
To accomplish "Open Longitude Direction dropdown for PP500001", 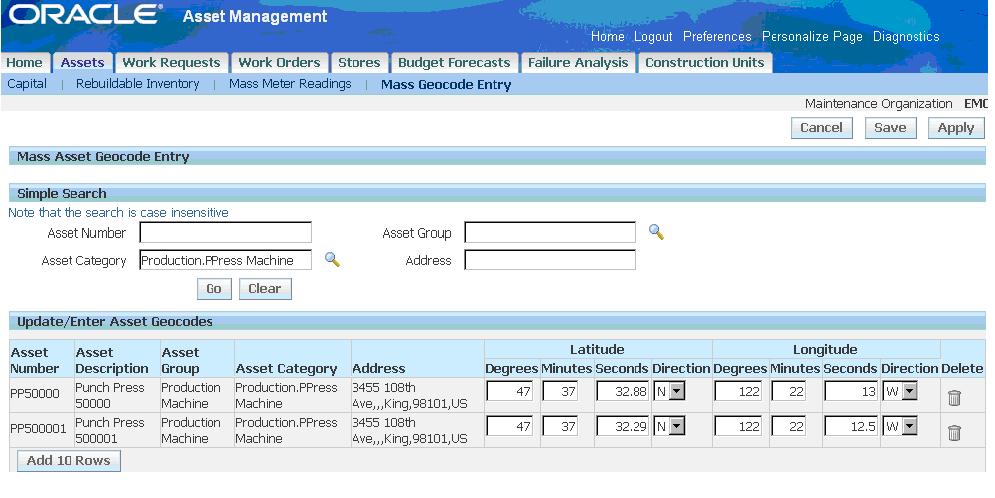I will pyautogui.click(x=900, y=426).
